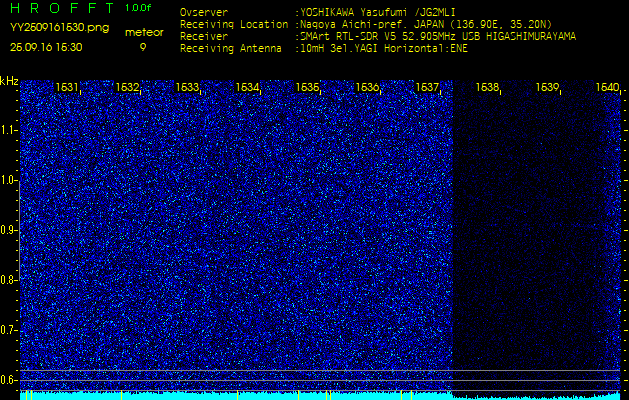
Task: Click the 1632 time label
Action: 127,87
